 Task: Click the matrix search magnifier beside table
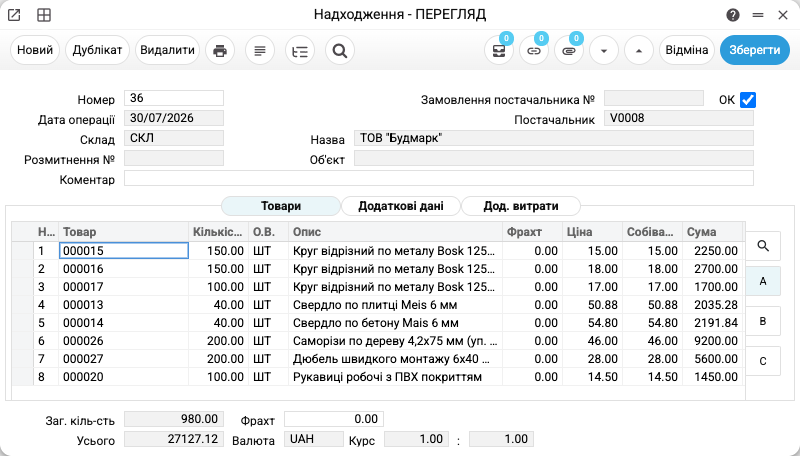click(x=763, y=246)
